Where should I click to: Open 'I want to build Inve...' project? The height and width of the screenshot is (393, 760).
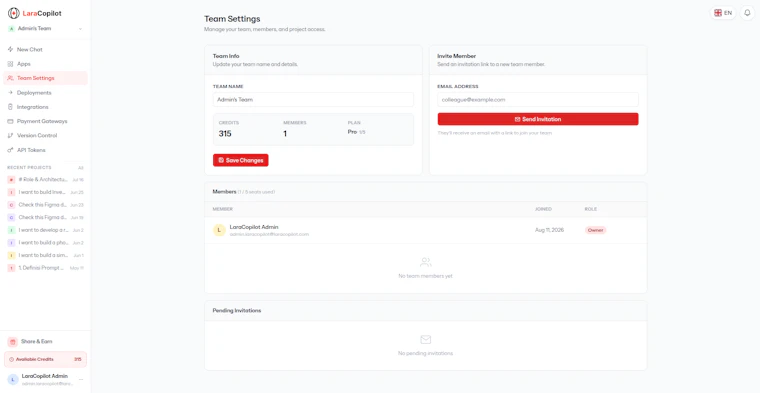[x=45, y=192]
